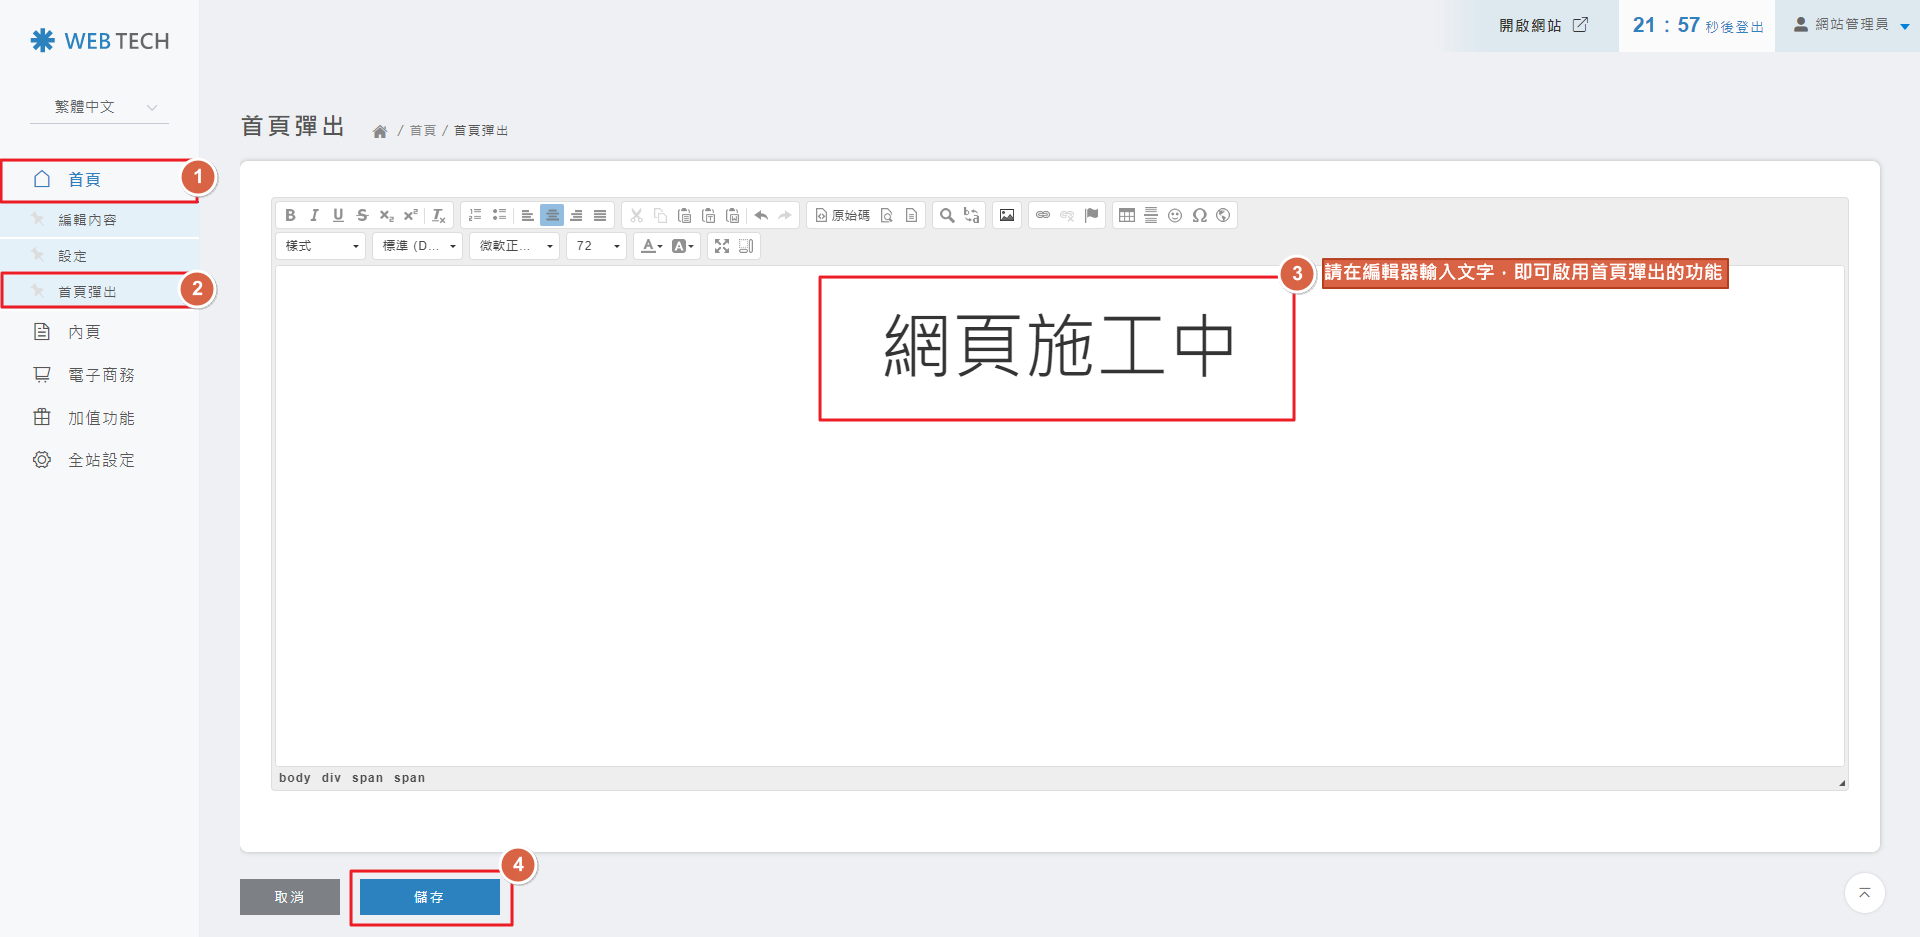Select 全站設定 from the sidebar
1920x937 pixels.
tap(99, 459)
